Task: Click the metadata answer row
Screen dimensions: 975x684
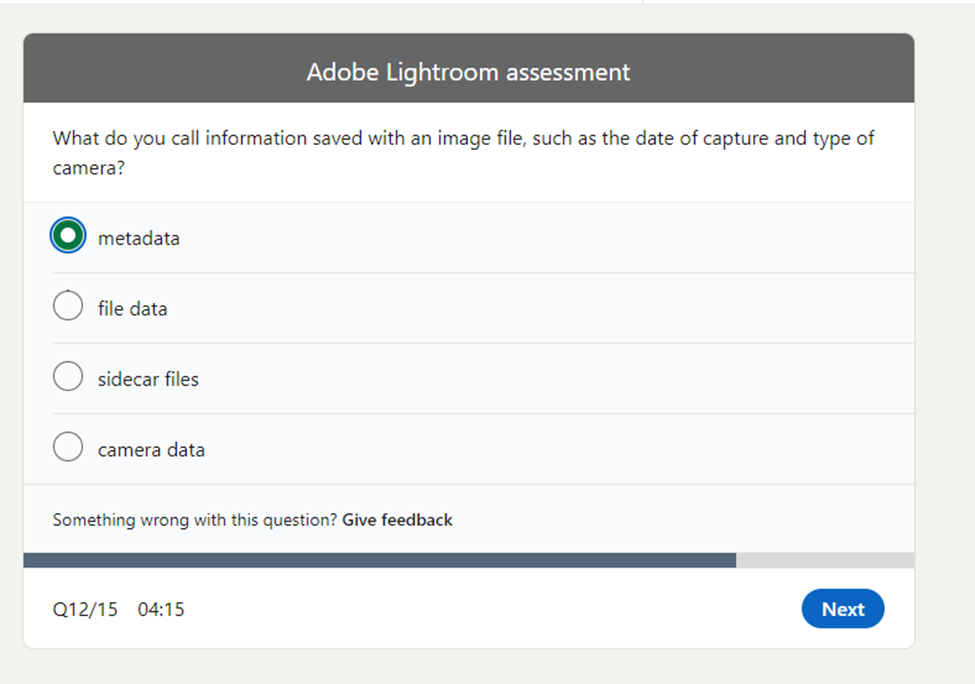Action: pos(400,237)
